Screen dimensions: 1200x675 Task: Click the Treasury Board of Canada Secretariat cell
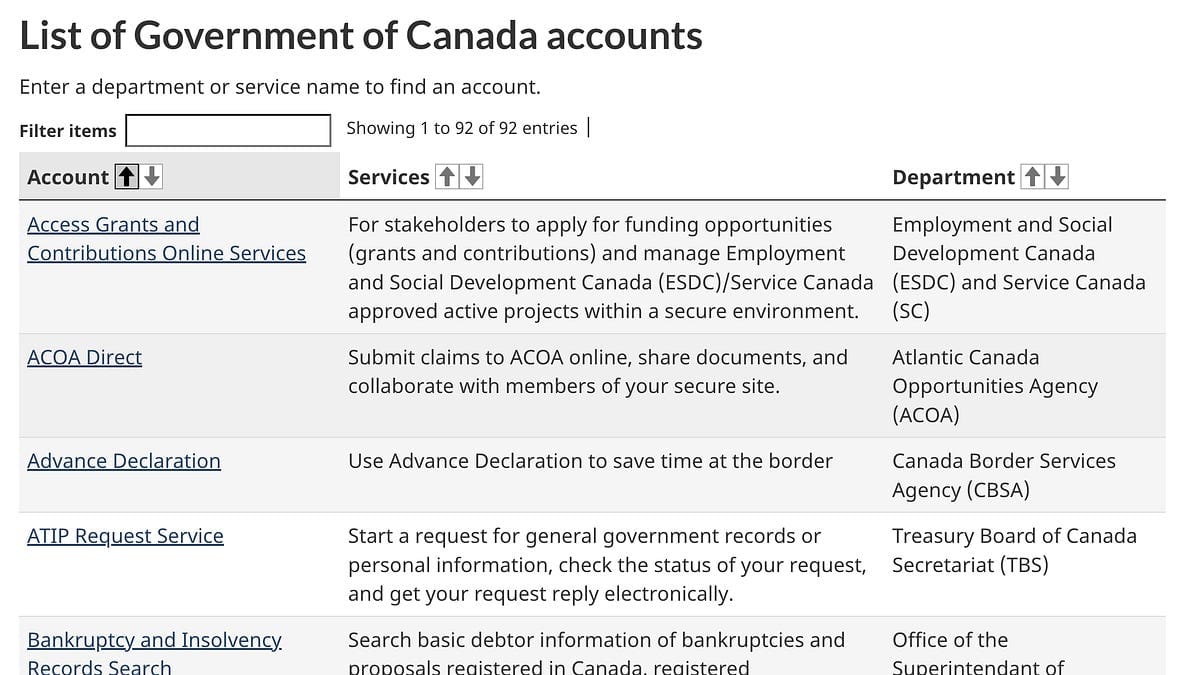[x=1014, y=550]
